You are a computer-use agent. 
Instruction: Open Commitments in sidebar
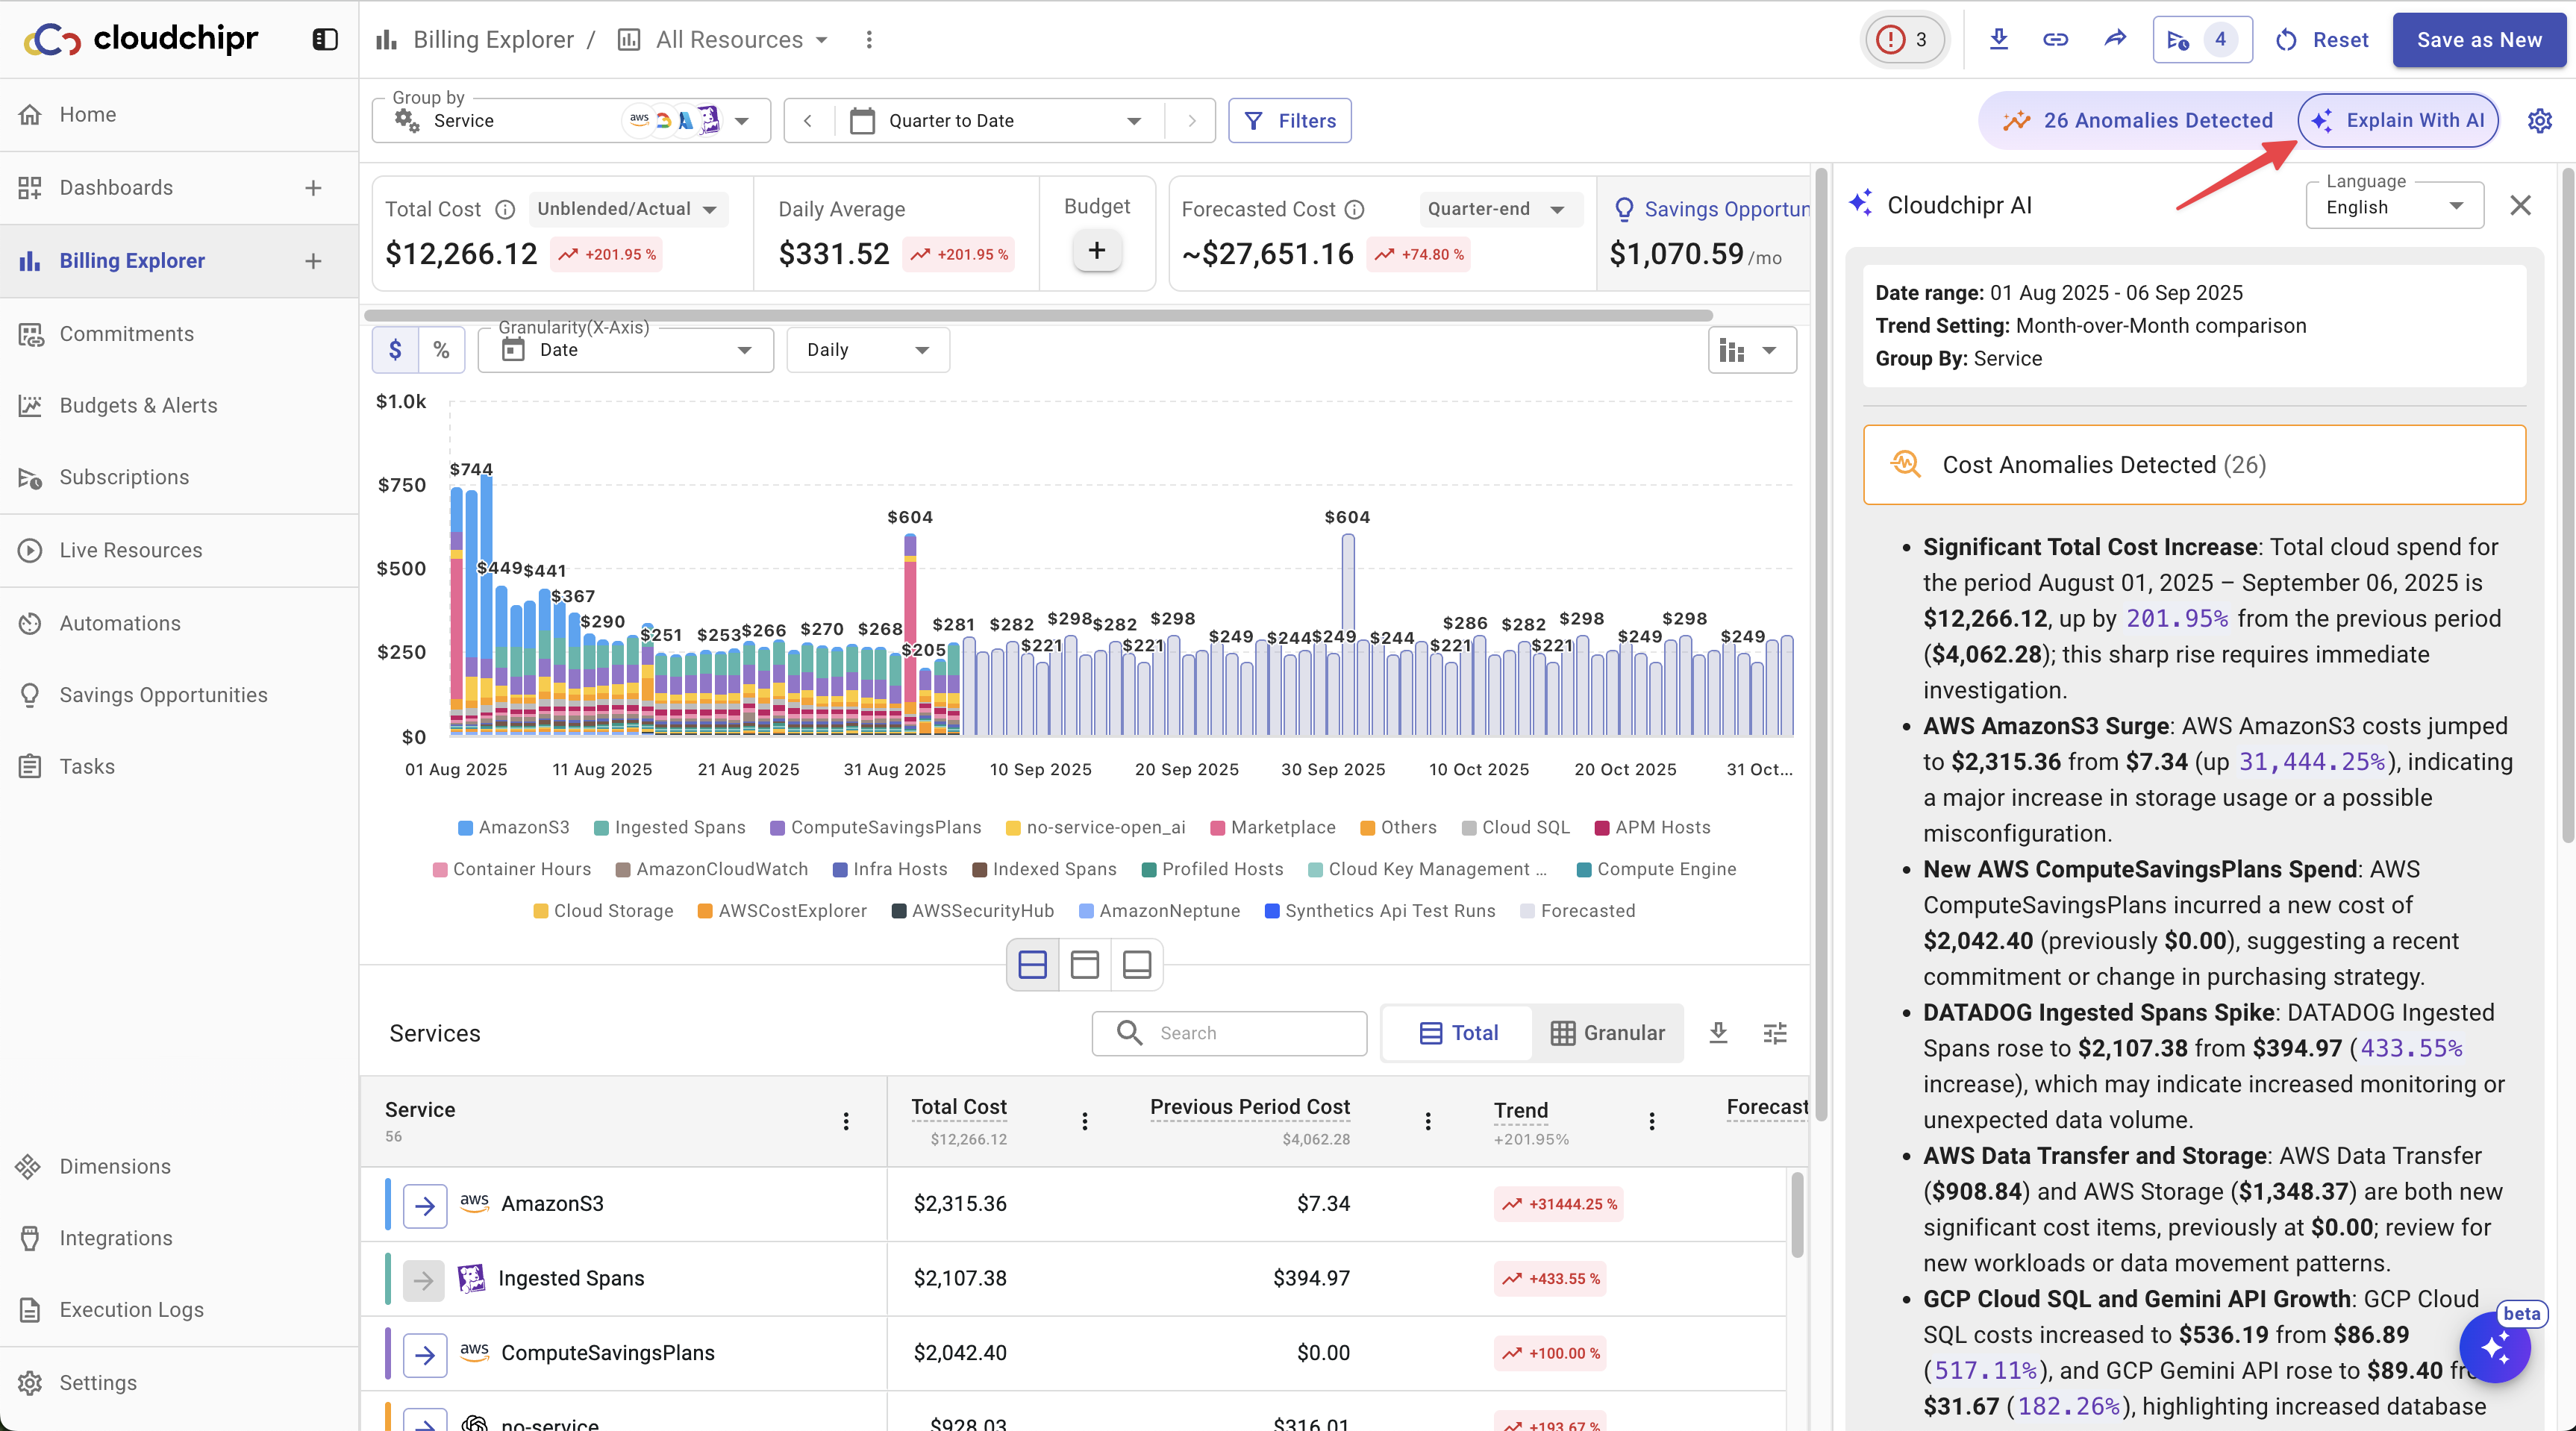coord(179,334)
